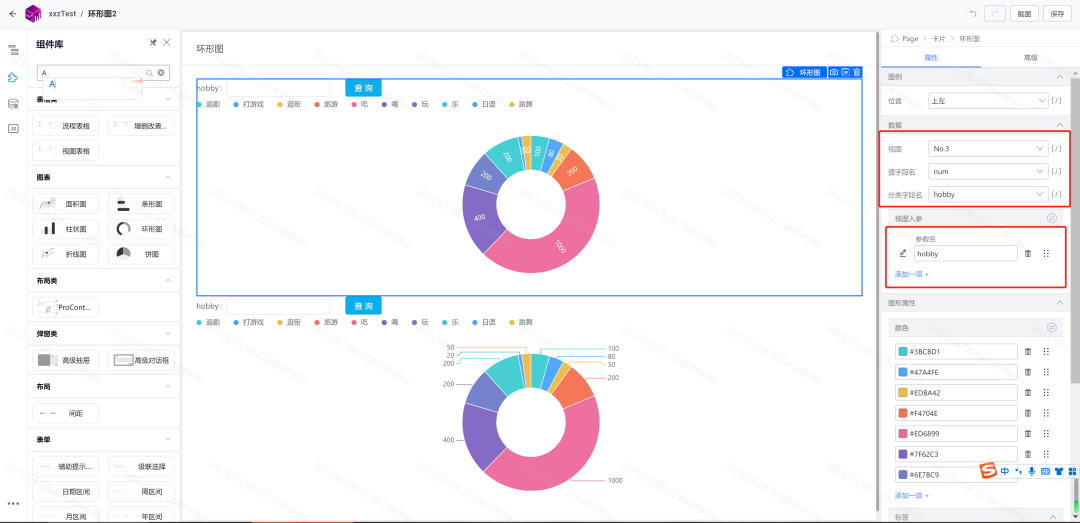Open the component library sidebar icon

(13, 77)
